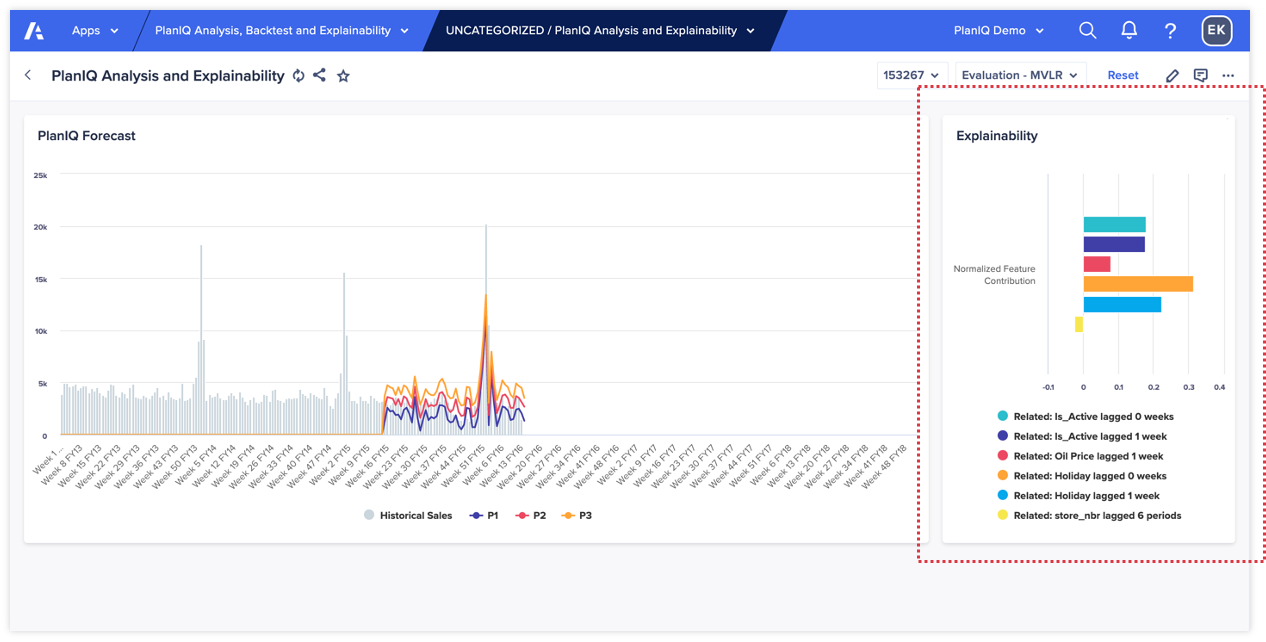Expand PlanIQ Analysis, Backtest and Explainability breadcrumb
Screen dimensions: 1266x642
pyautogui.click(x=282, y=31)
